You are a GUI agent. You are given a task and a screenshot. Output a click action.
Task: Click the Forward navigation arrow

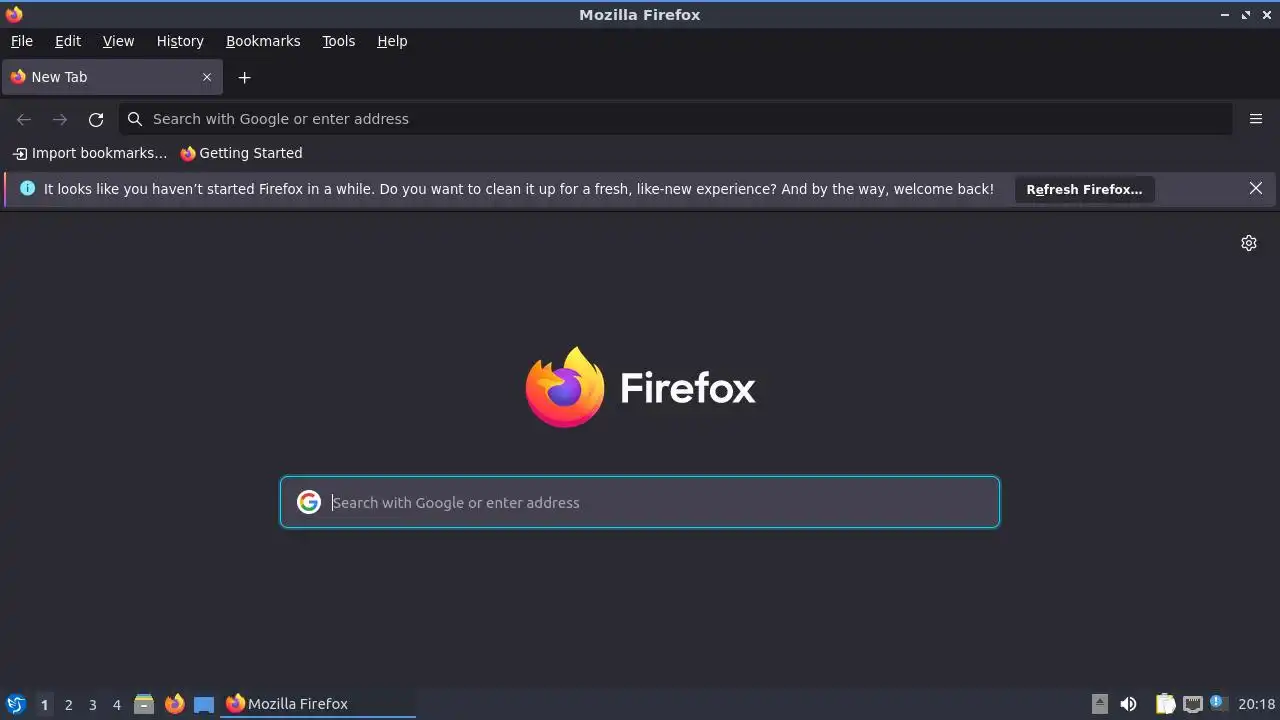60,119
